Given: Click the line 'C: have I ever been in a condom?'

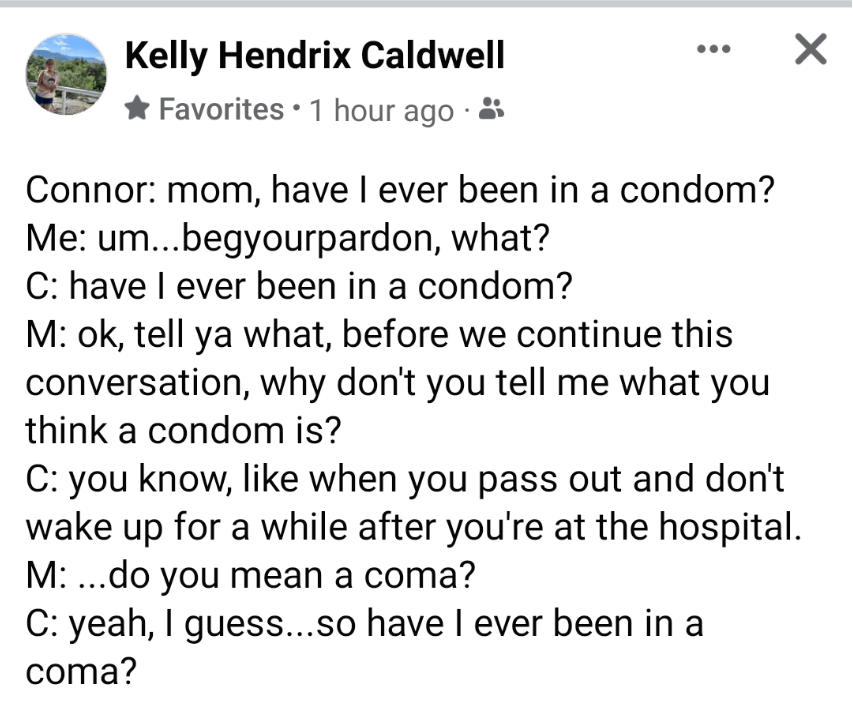Looking at the screenshot, I should coord(300,286).
